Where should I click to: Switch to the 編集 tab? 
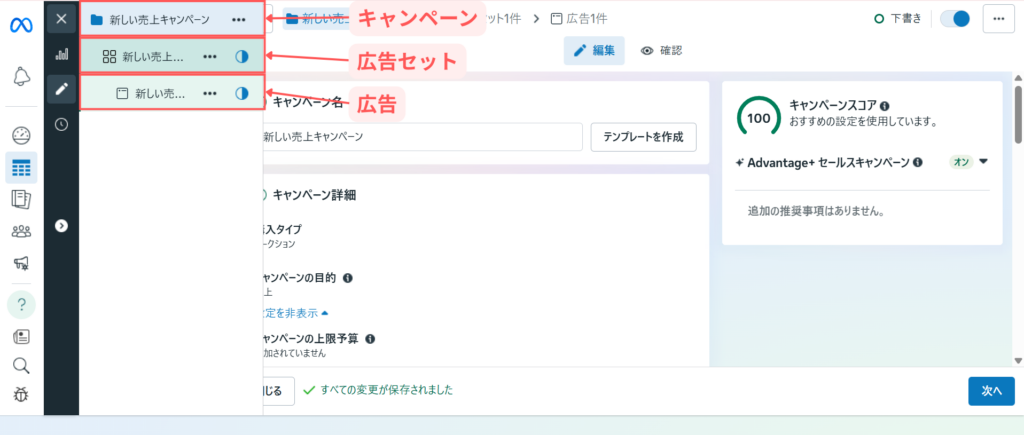[594, 50]
